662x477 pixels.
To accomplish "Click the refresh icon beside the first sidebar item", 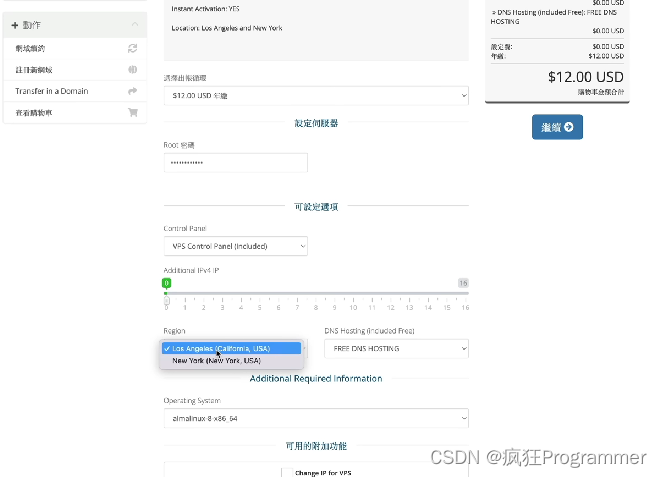I will tap(132, 48).
